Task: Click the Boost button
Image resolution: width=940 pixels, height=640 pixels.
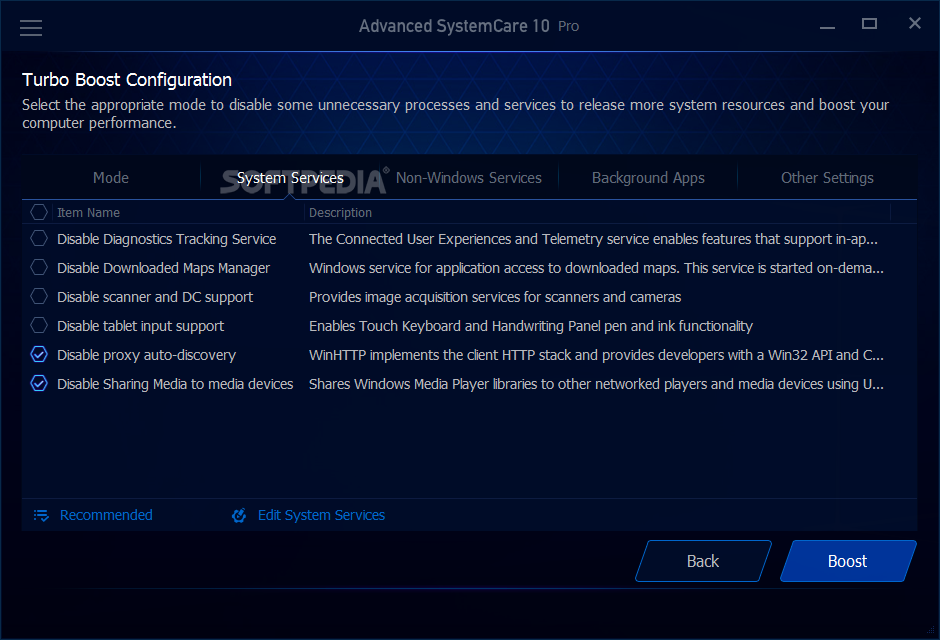Action: coord(848,561)
